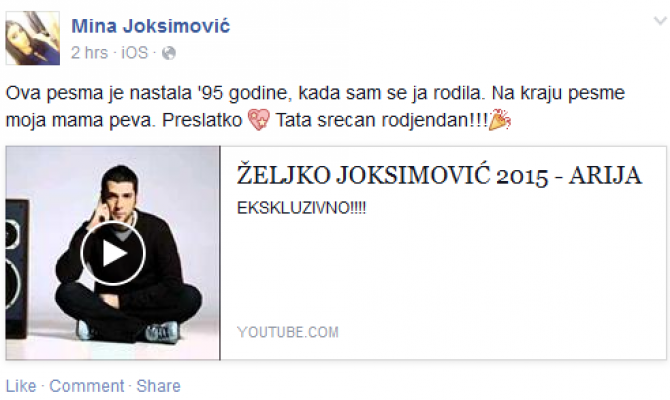The width and height of the screenshot is (670, 400).
Task: Expand the post options chevron
Action: pos(660,21)
